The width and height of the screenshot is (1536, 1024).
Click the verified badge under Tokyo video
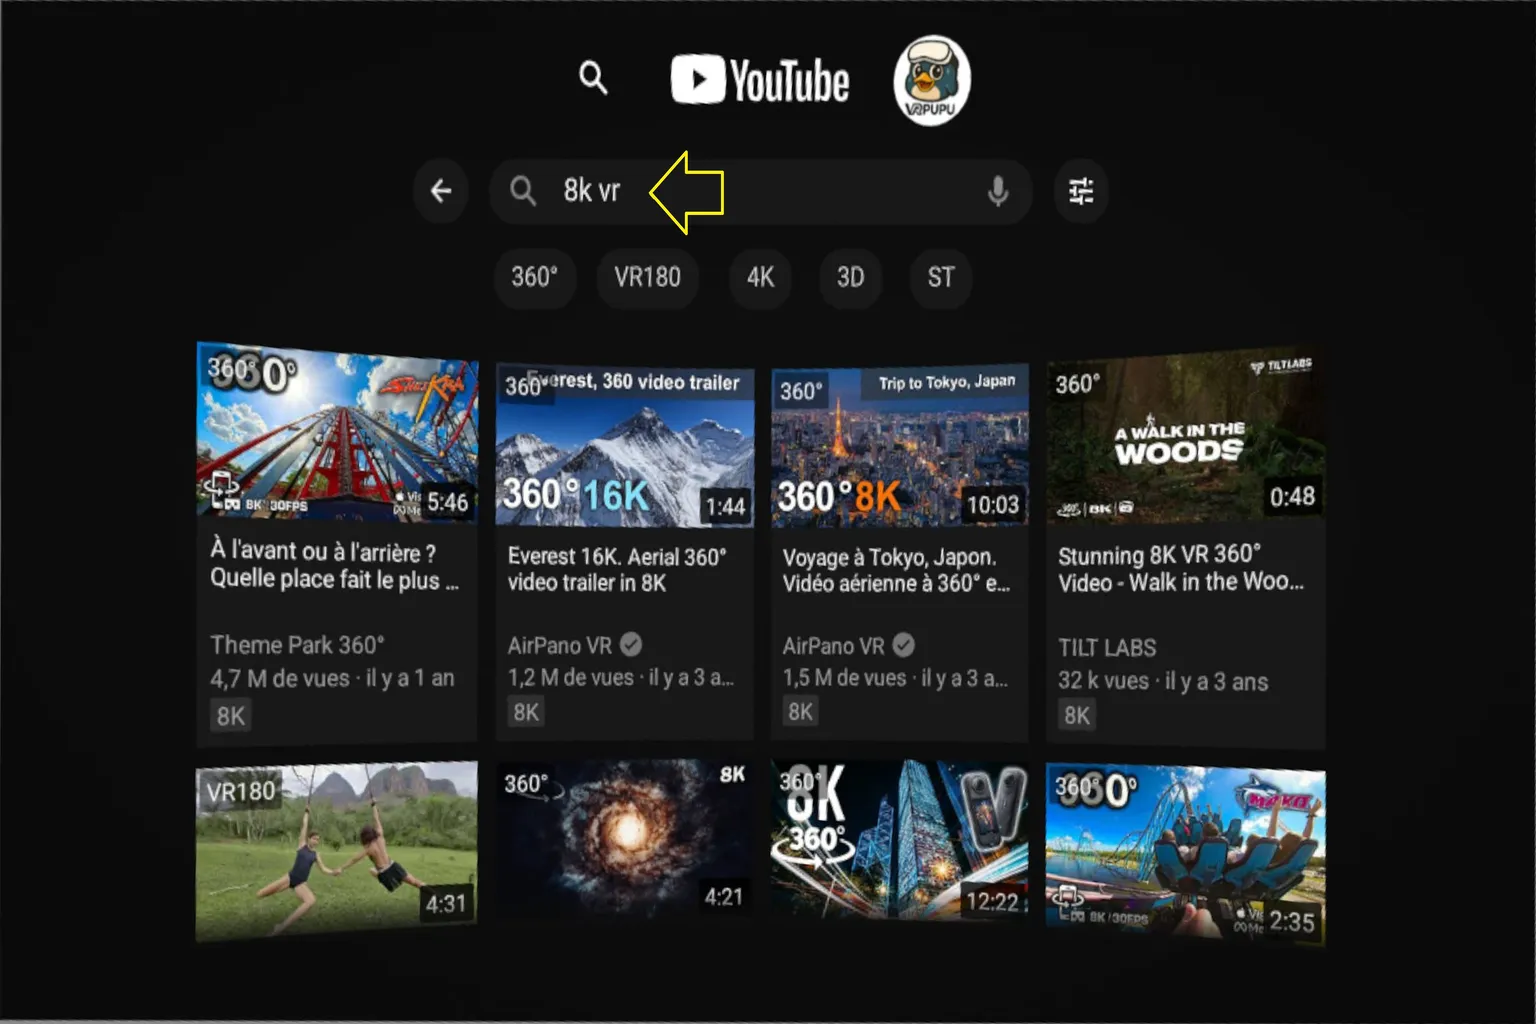tap(903, 645)
